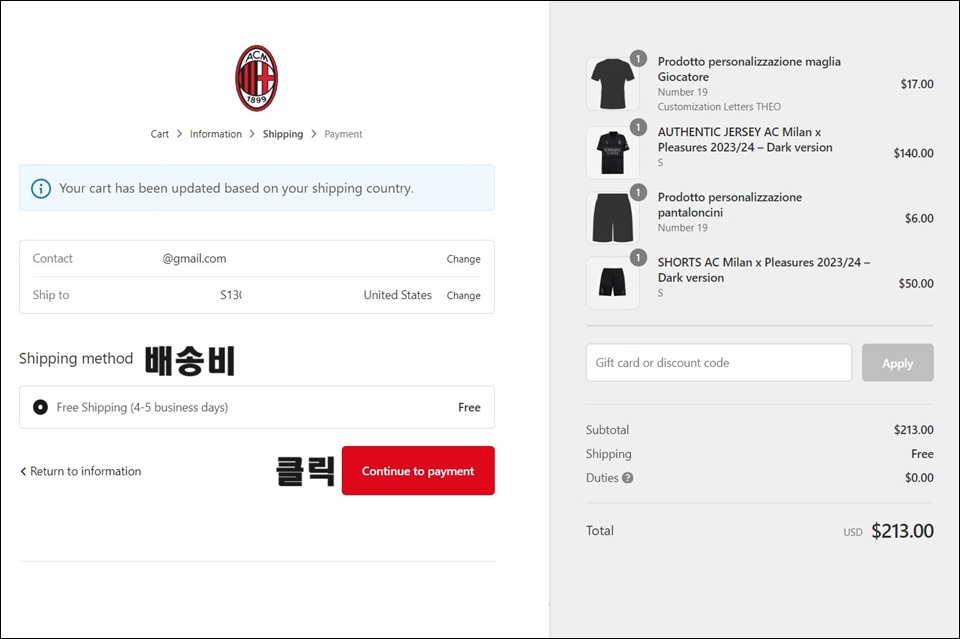The width and height of the screenshot is (960, 639).
Task: Click back chevron beside Return to information
Action: pyautogui.click(x=23, y=471)
